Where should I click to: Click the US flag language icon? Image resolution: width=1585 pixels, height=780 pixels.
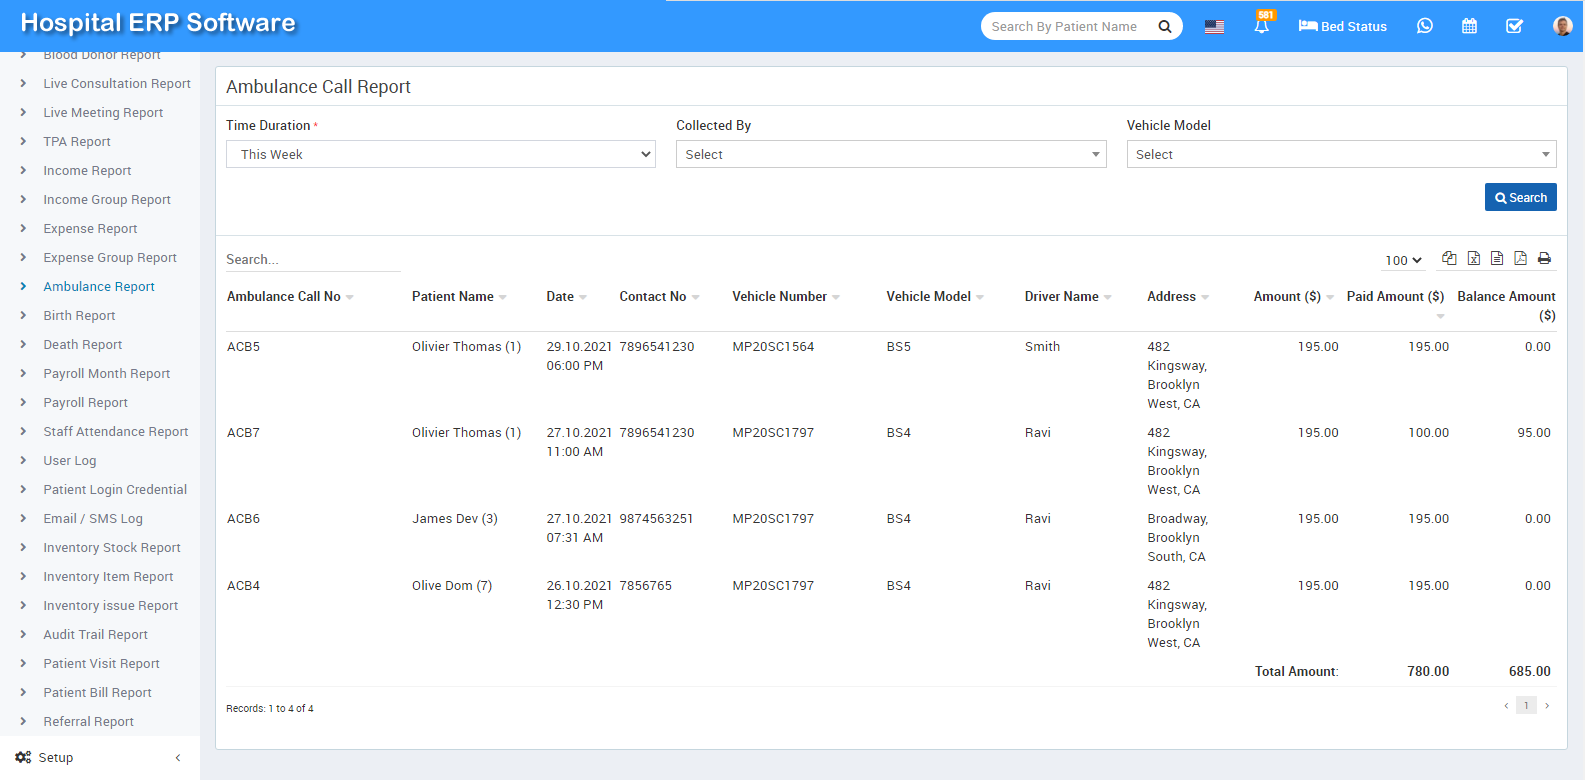(1214, 27)
